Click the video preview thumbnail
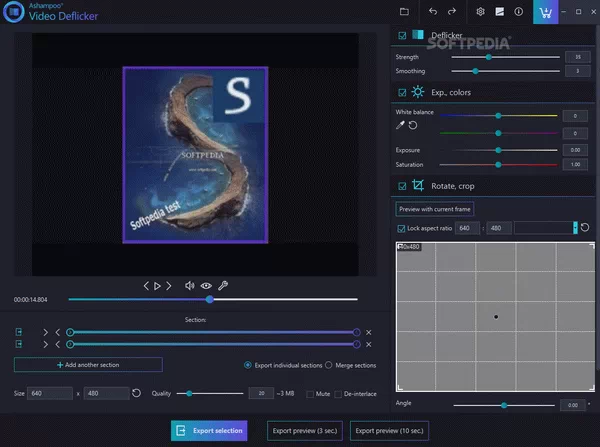This screenshot has height=447, width=600. [x=195, y=155]
